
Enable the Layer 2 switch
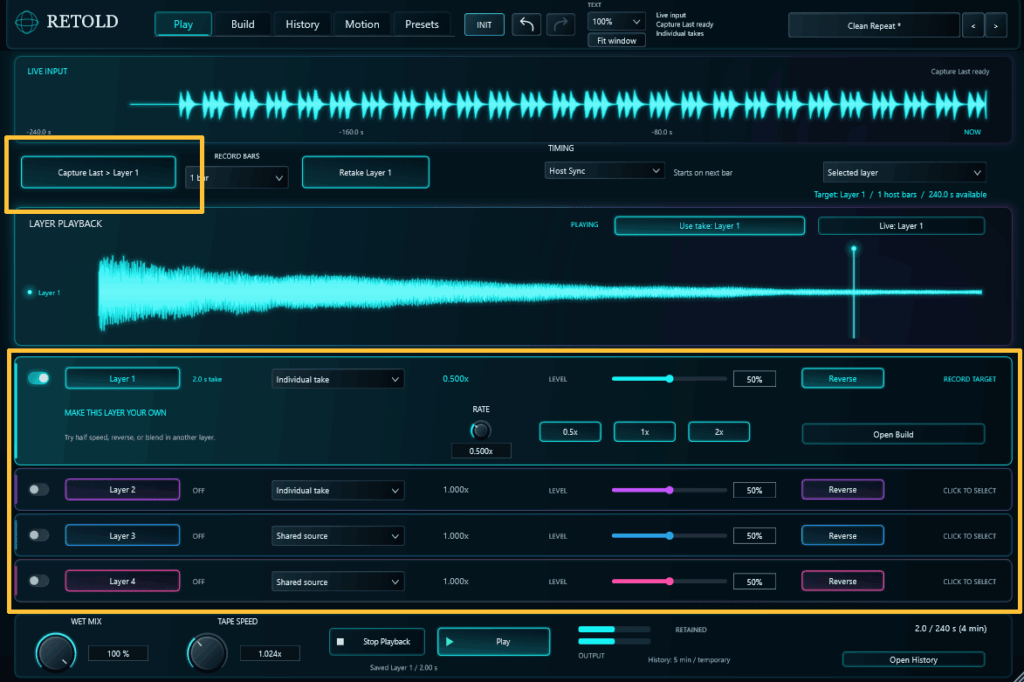[x=39, y=489]
